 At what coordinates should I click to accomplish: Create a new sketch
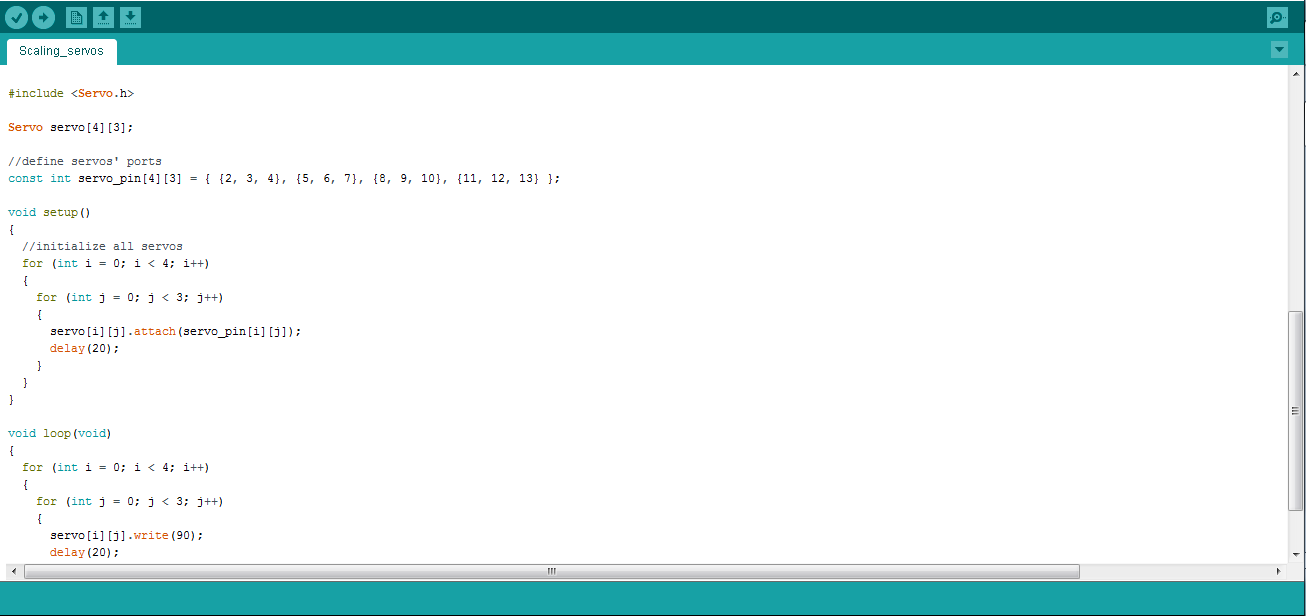pyautogui.click(x=77, y=17)
